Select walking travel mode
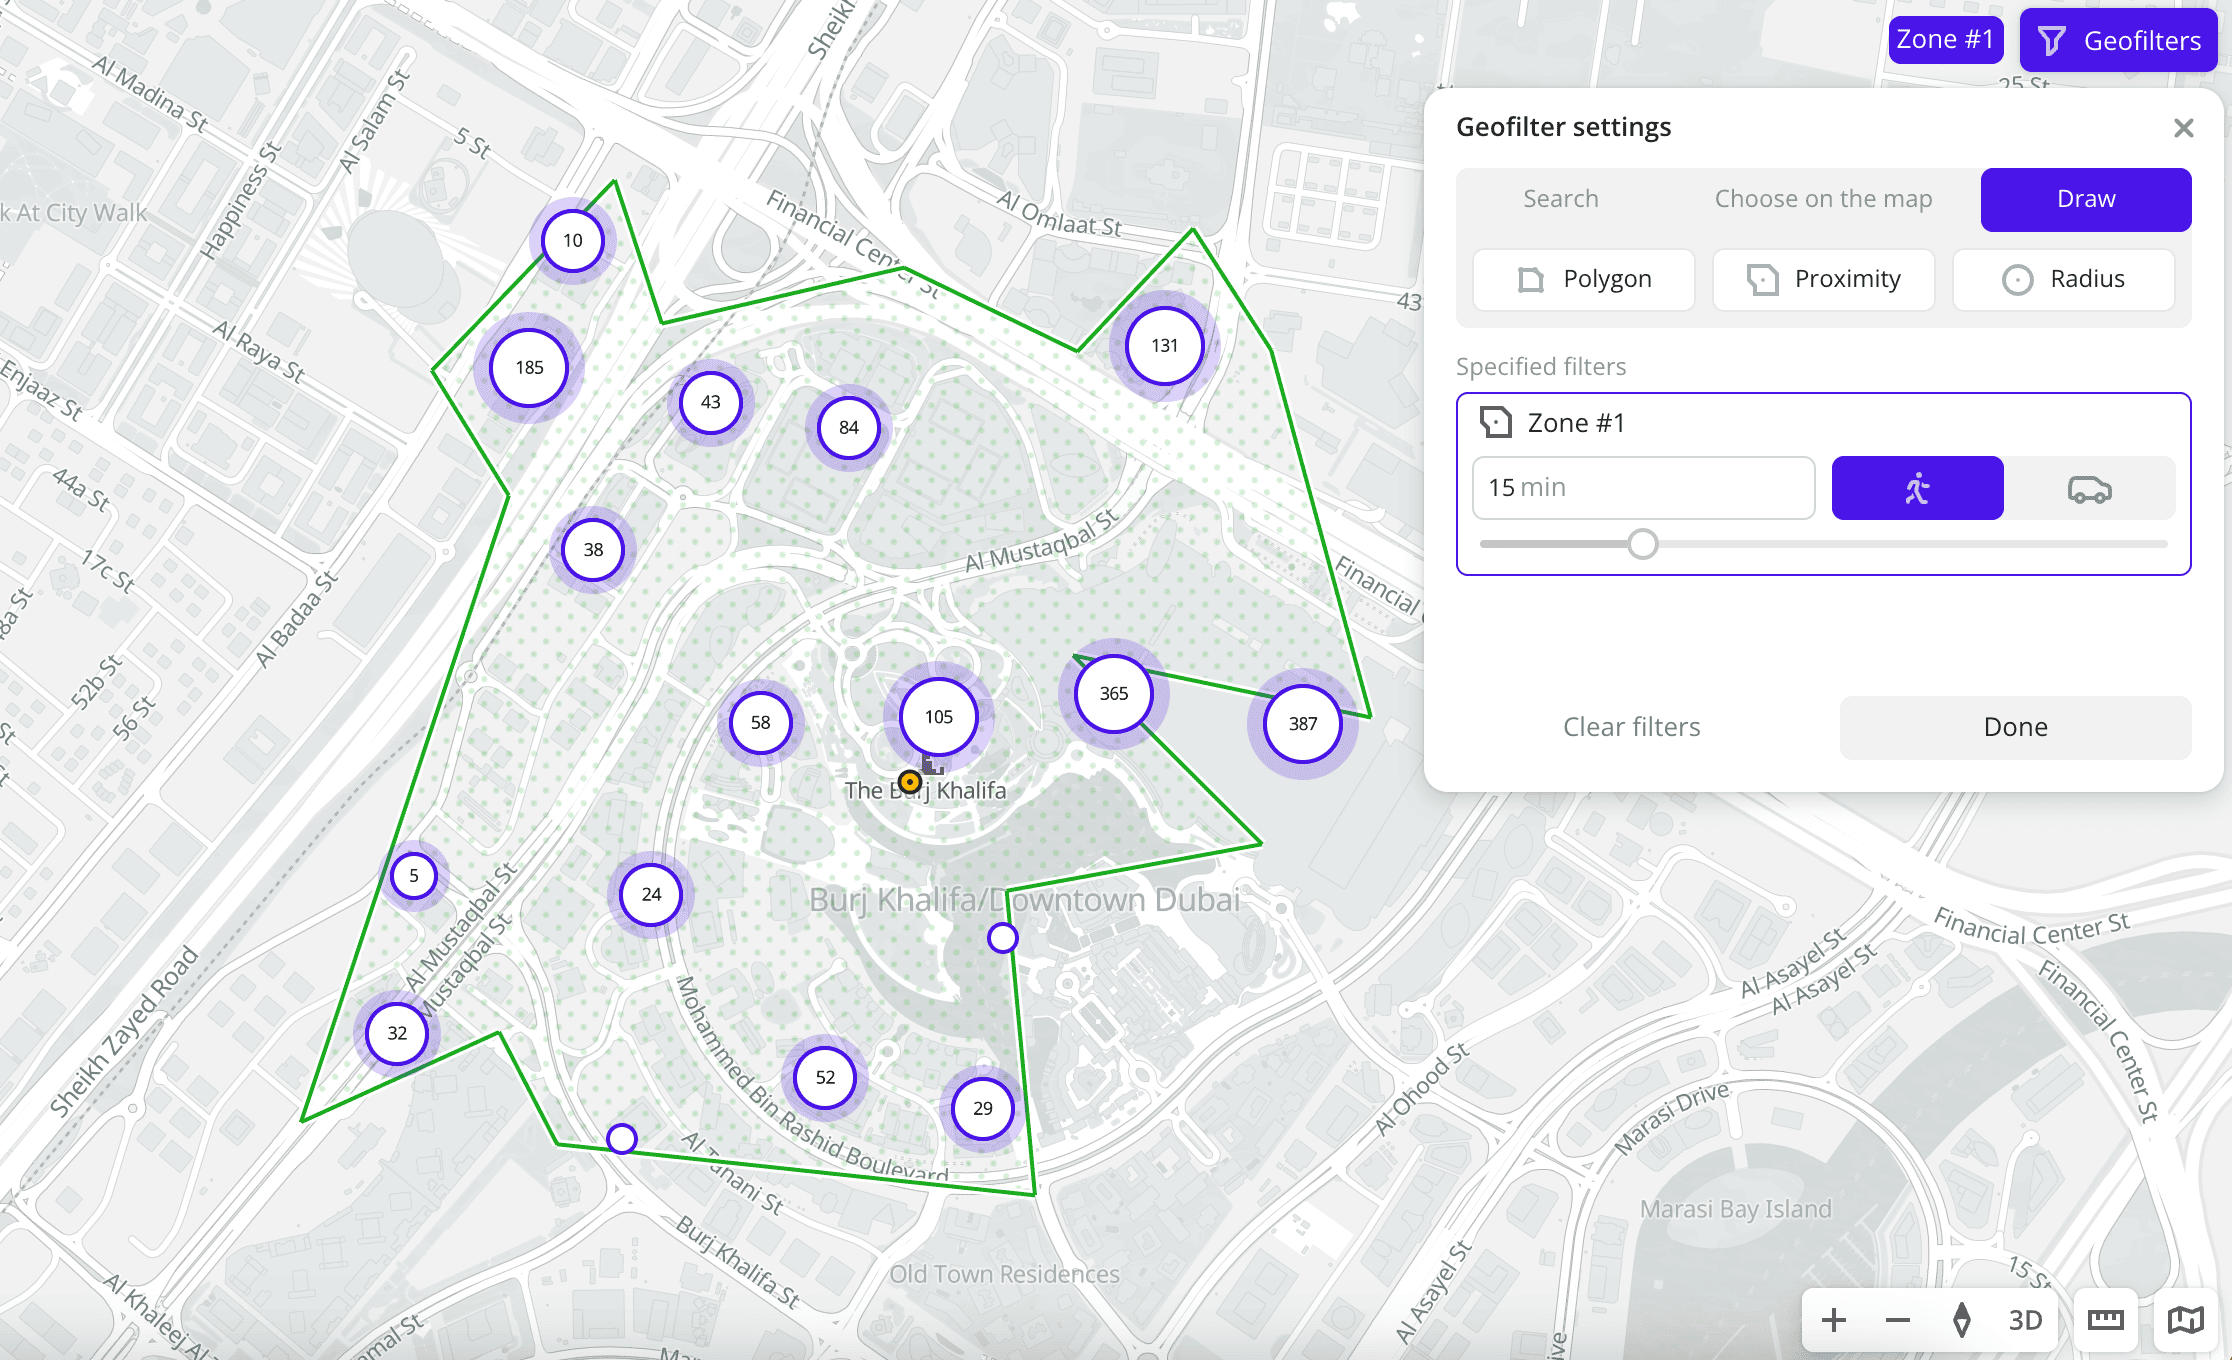Viewport: 2232px width, 1360px height. click(x=1917, y=488)
